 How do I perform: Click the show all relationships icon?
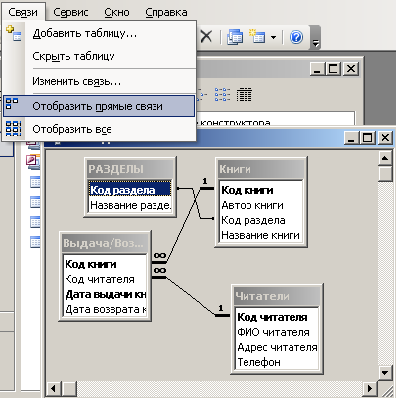click(x=14, y=128)
